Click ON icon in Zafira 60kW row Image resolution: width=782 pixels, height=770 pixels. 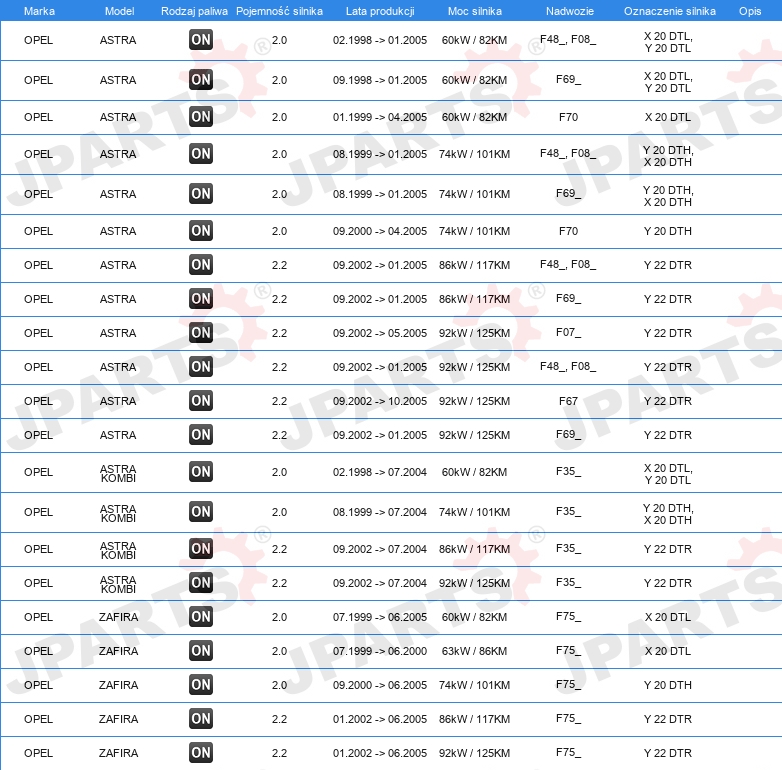click(201, 616)
